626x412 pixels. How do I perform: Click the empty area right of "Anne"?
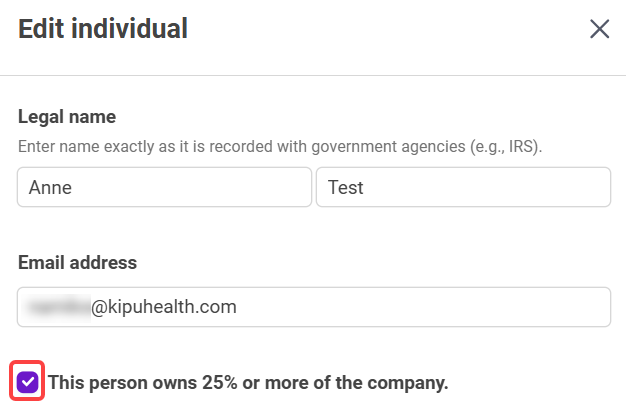[x=190, y=187]
